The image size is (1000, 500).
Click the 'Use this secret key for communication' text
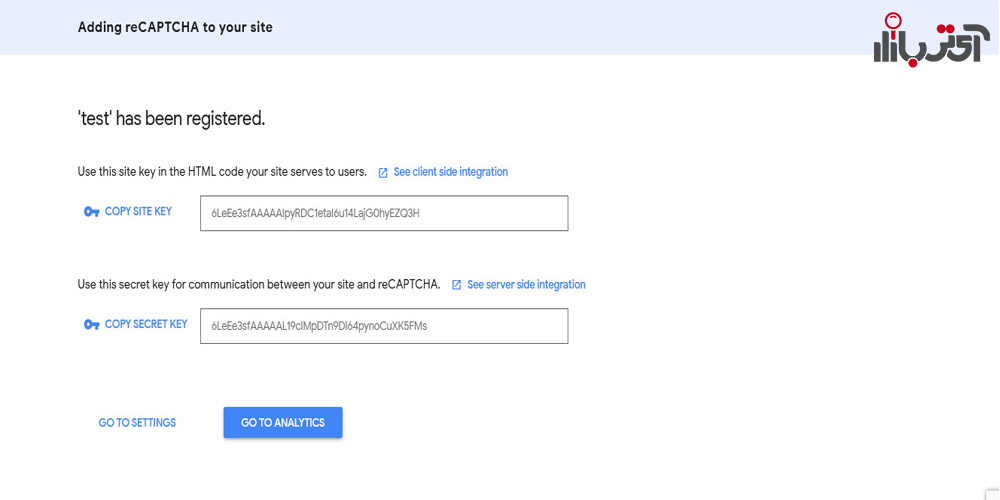point(259,285)
